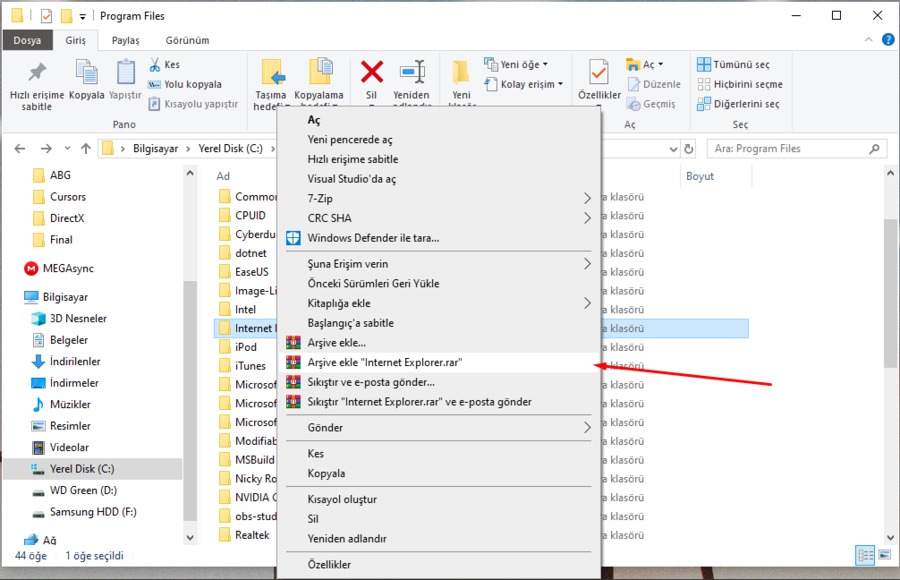The image size is (900, 580).
Task: Select Müzikler in the navigation pane
Action: coord(61,404)
